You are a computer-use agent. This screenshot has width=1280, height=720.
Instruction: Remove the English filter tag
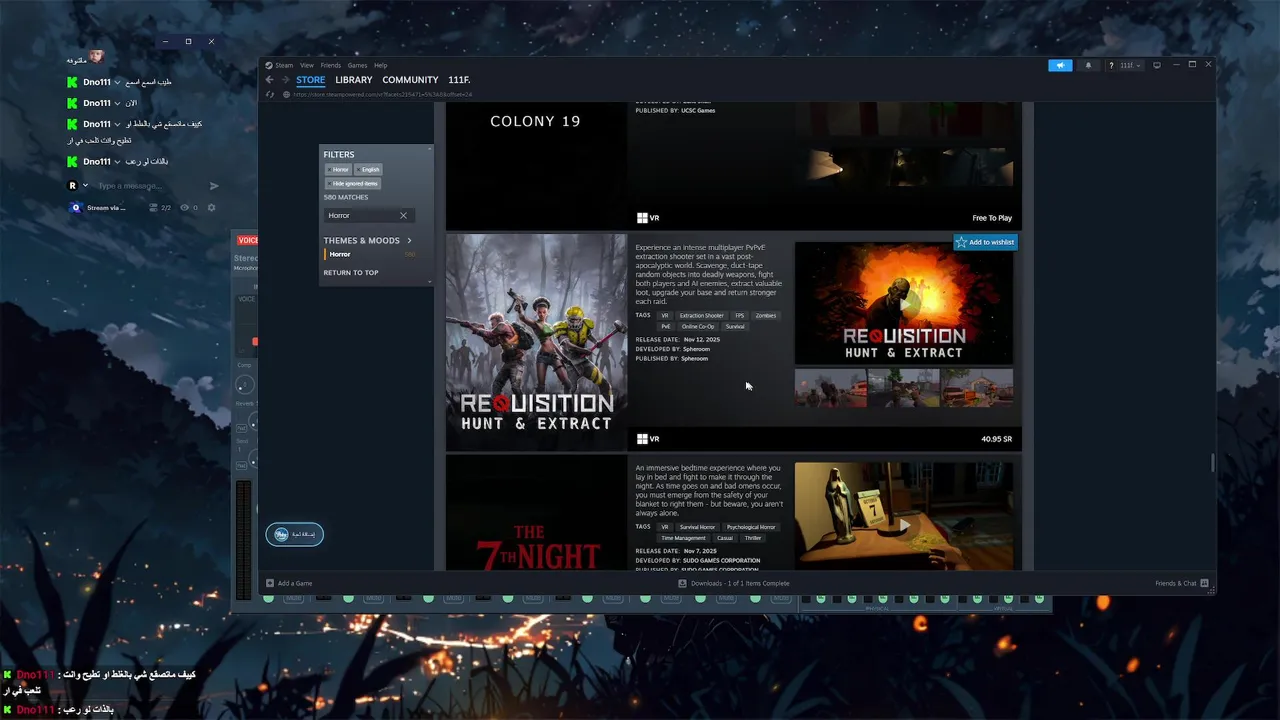(x=369, y=169)
